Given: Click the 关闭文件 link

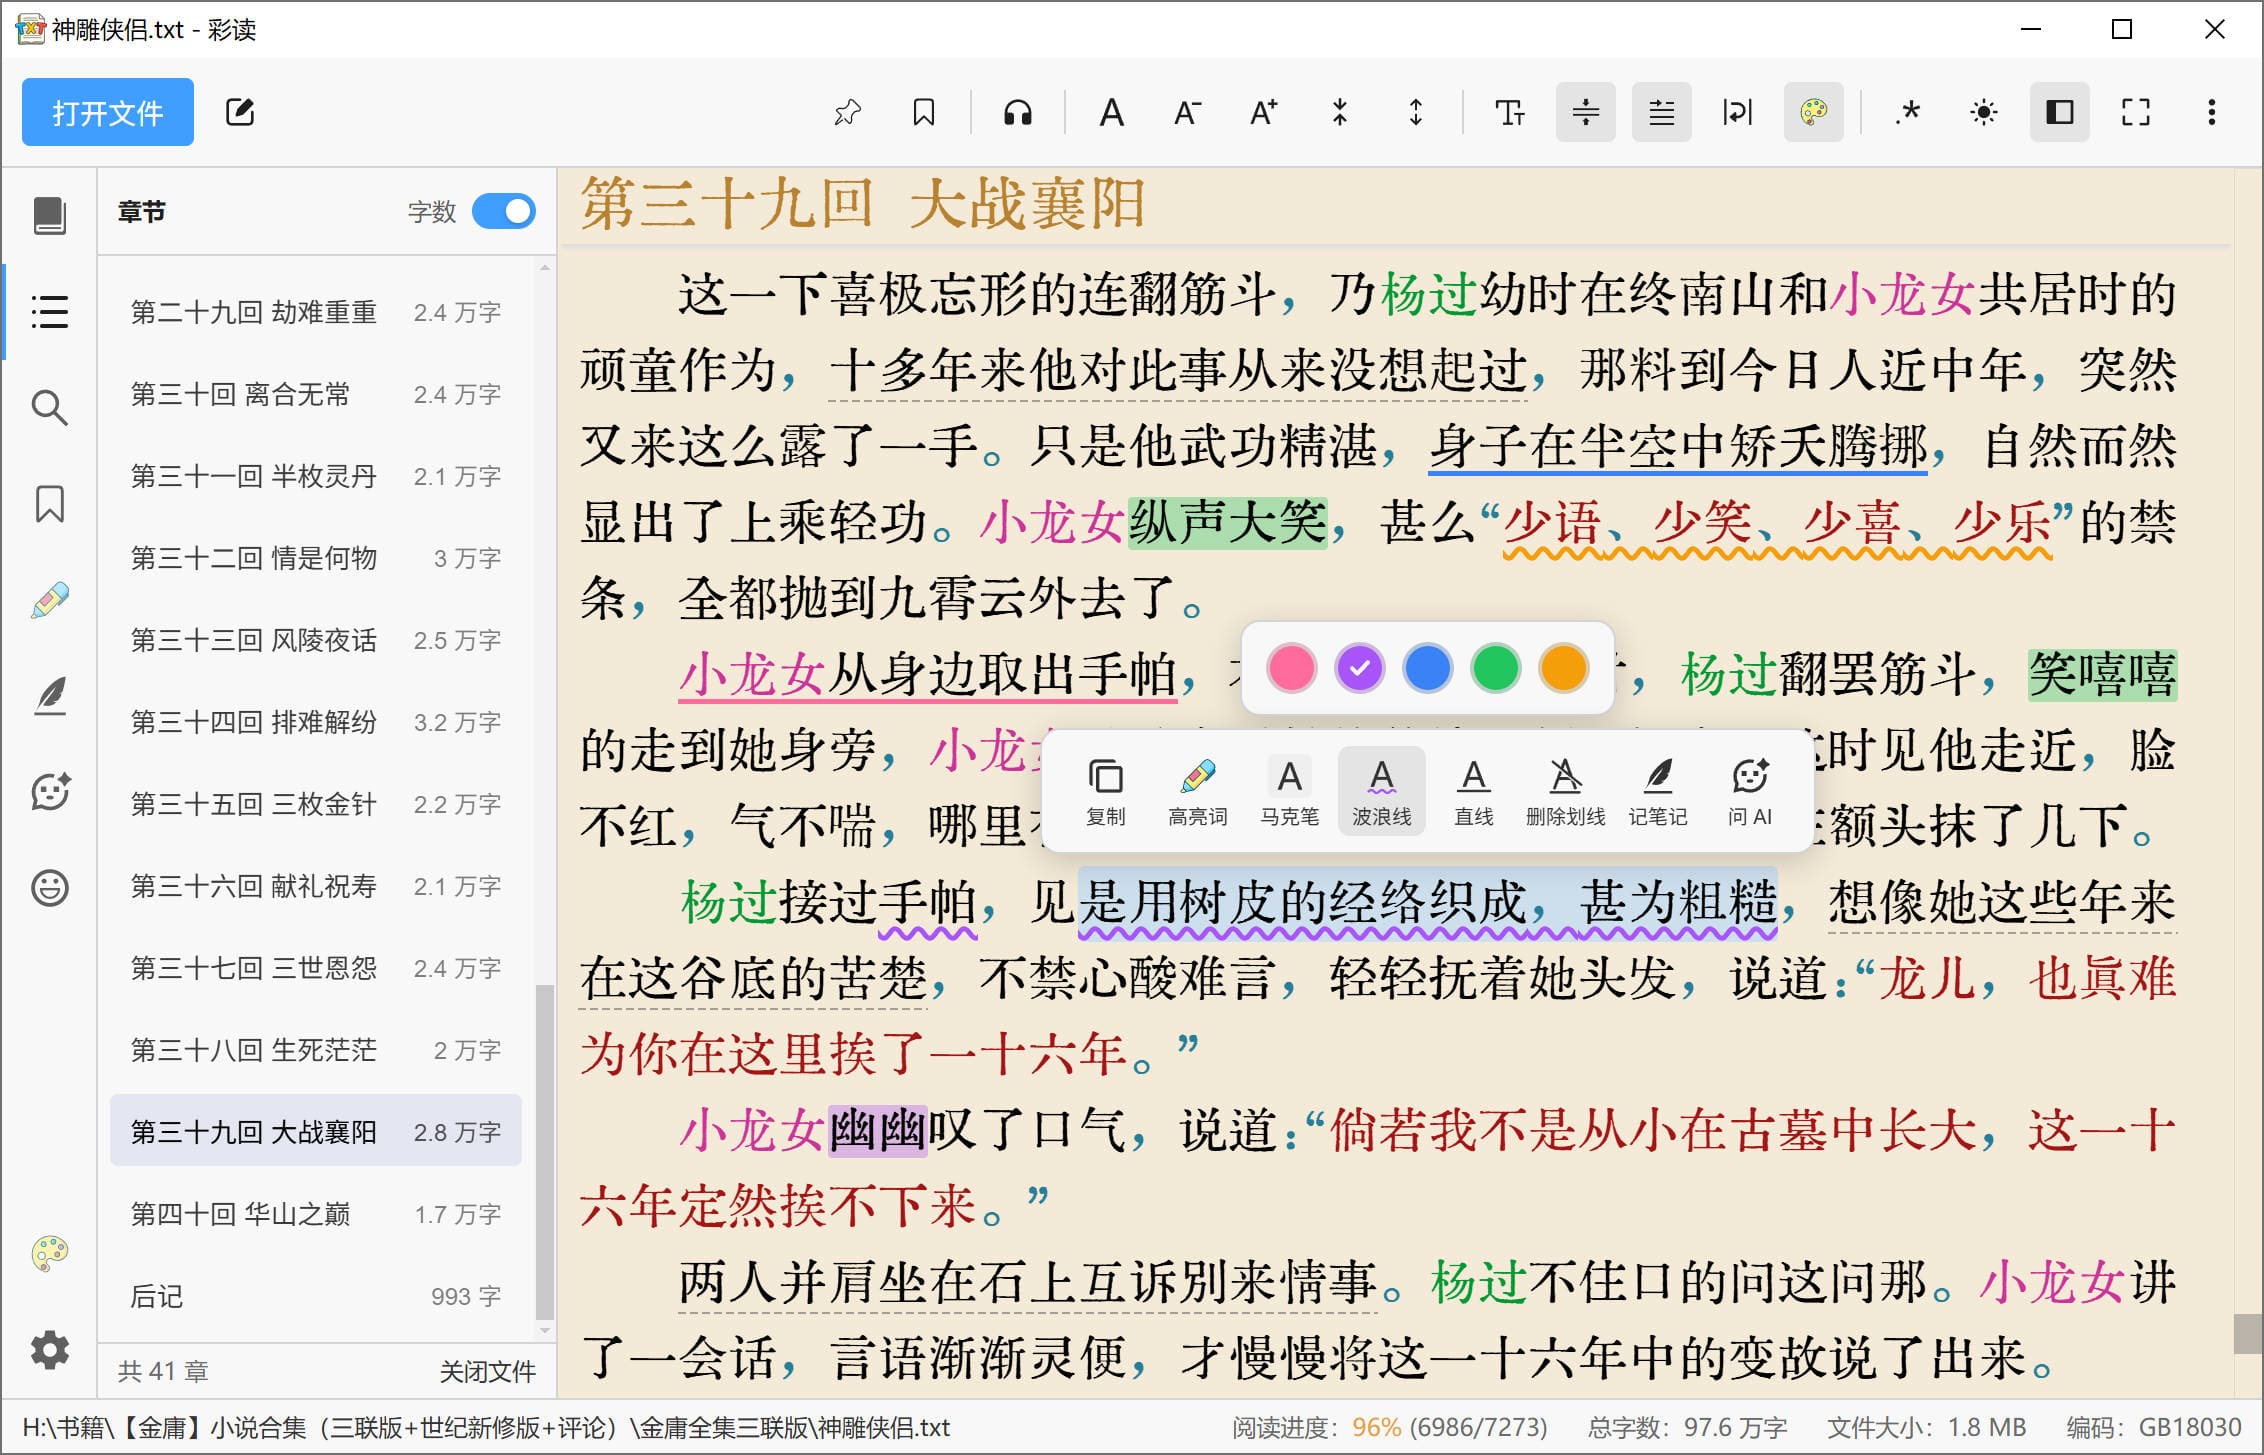Looking at the screenshot, I should (x=488, y=1371).
